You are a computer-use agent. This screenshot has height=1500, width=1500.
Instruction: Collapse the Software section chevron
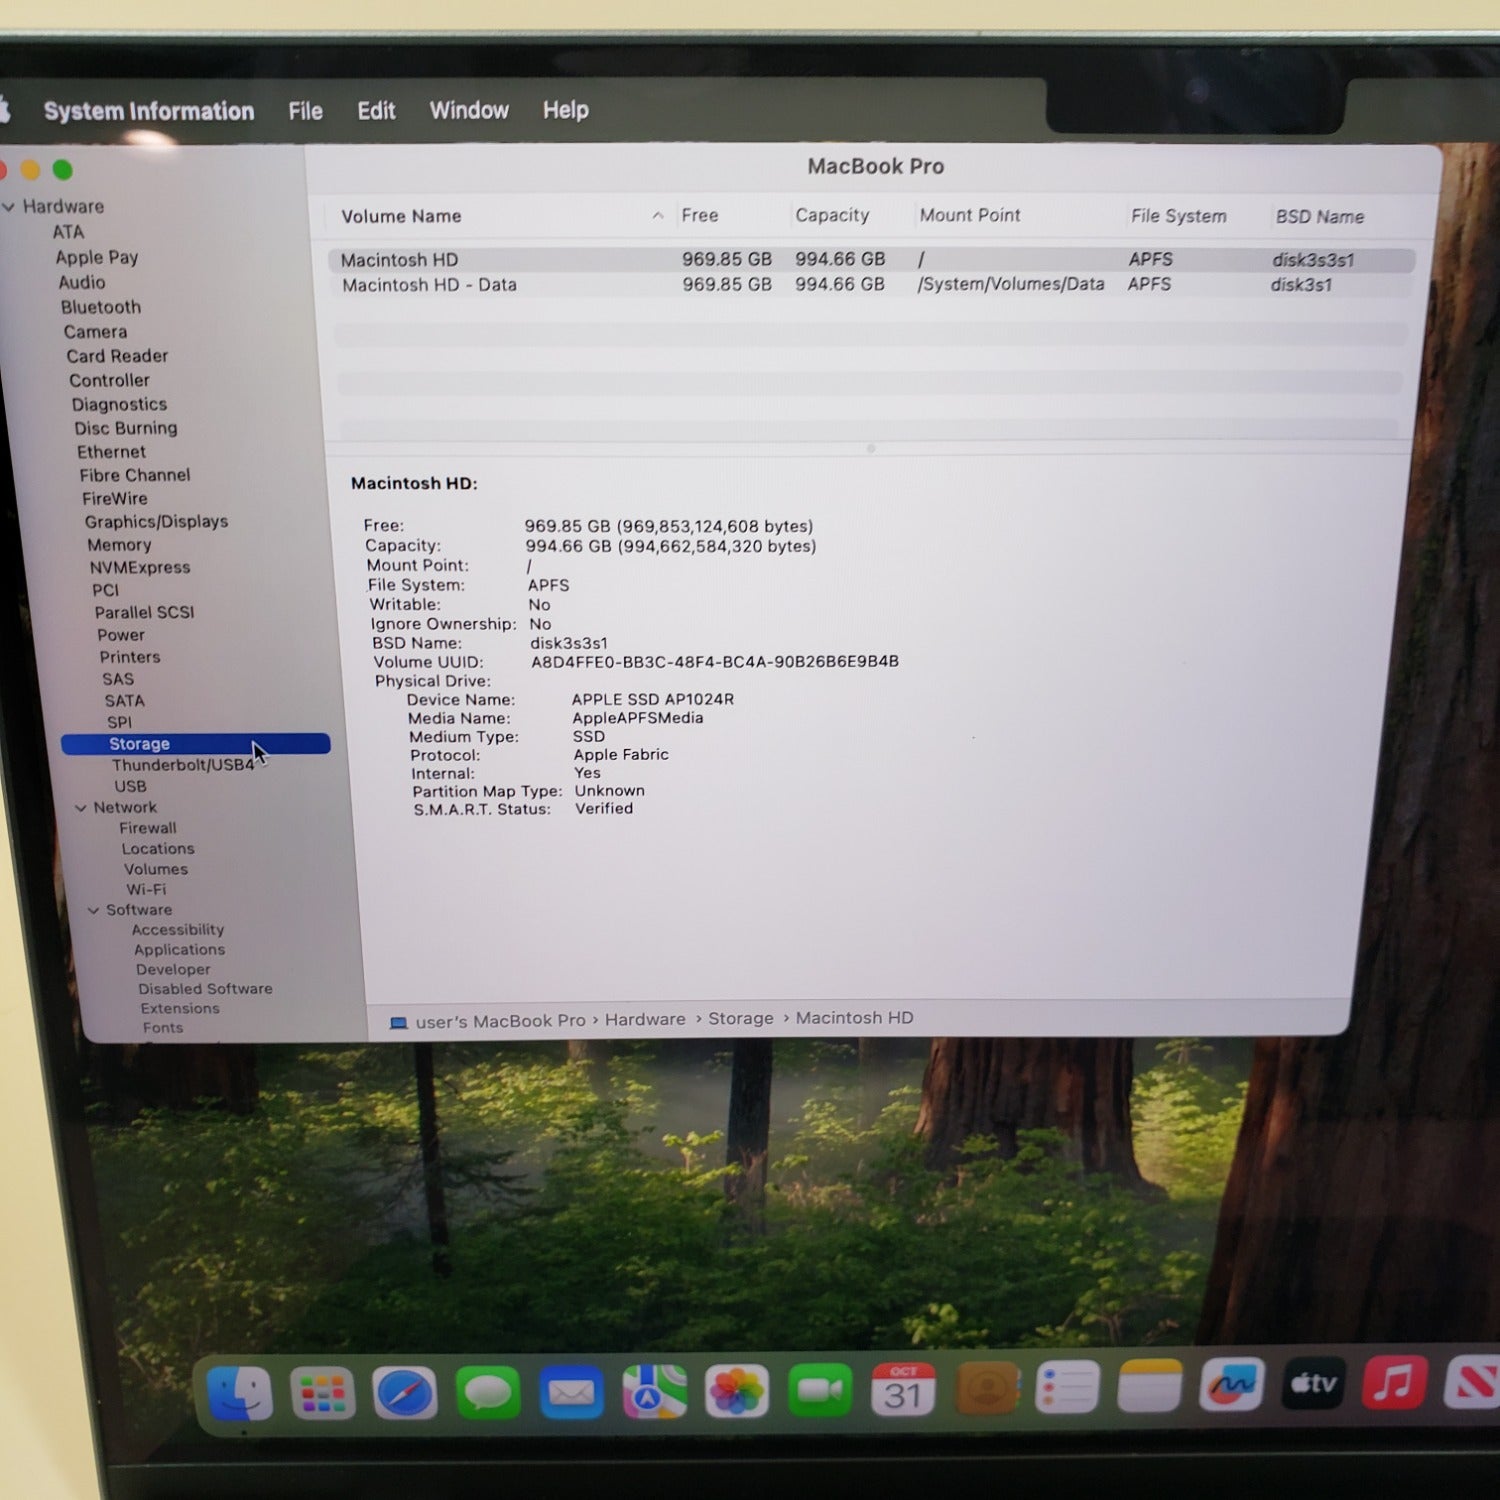pos(93,910)
